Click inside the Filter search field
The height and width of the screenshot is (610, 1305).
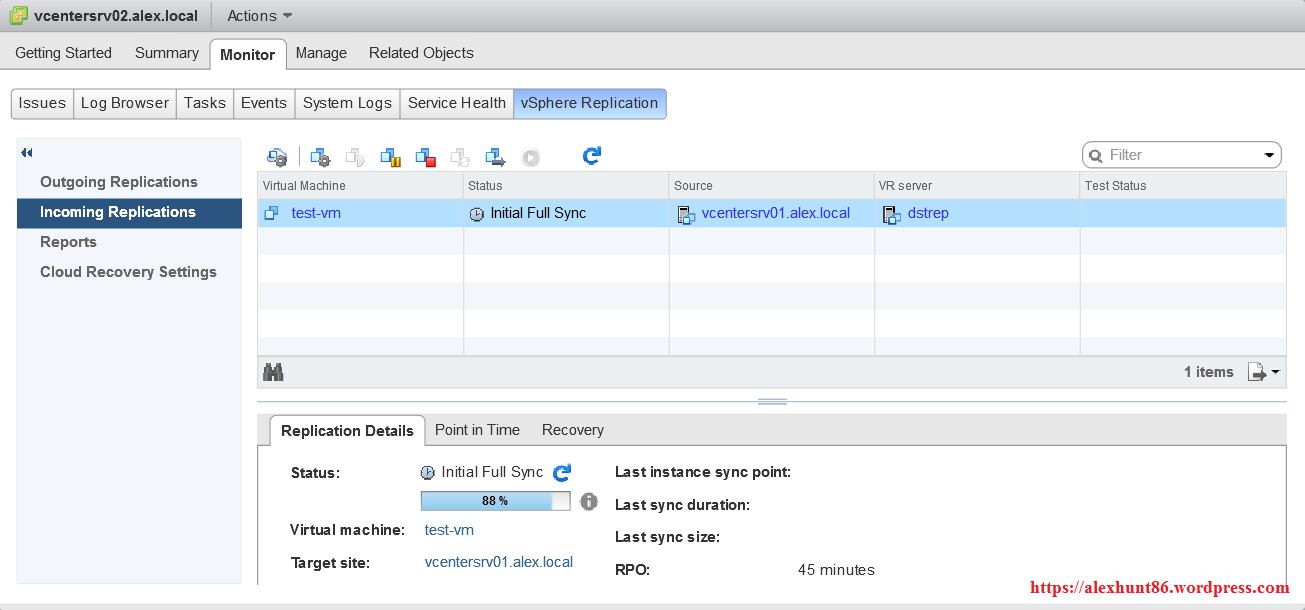coord(1180,155)
